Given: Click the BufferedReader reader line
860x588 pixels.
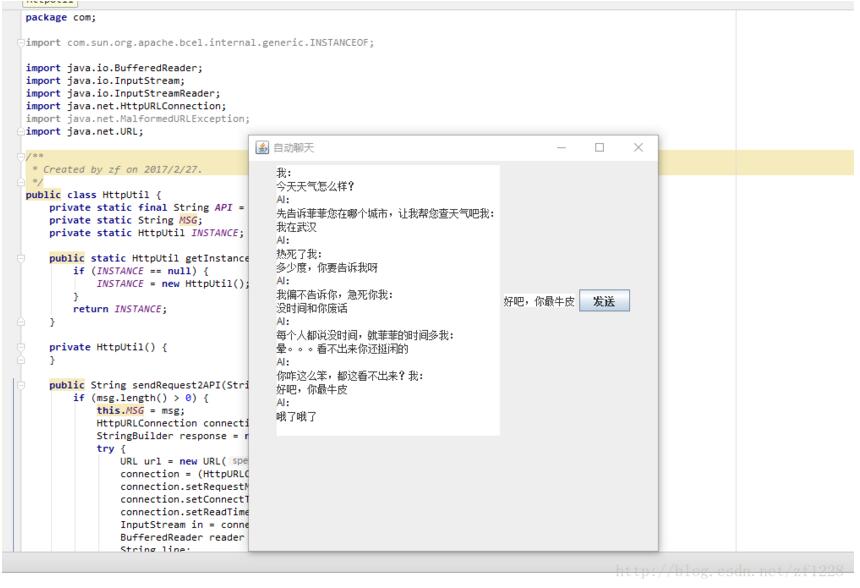Looking at the screenshot, I should click(182, 537).
